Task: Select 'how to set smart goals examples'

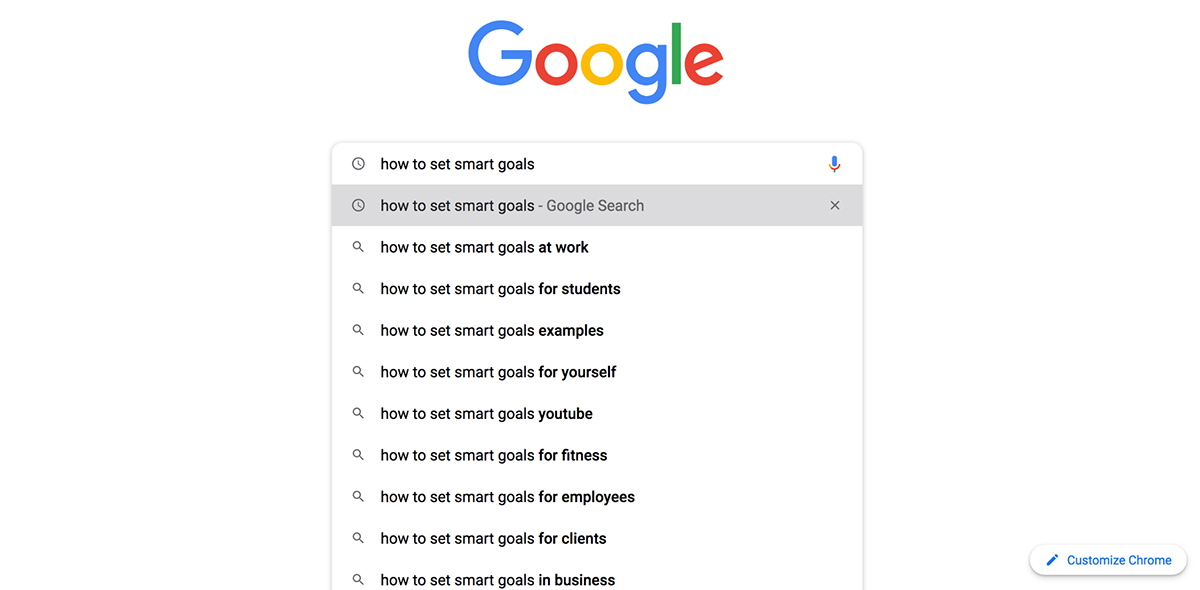Action: 491,330
